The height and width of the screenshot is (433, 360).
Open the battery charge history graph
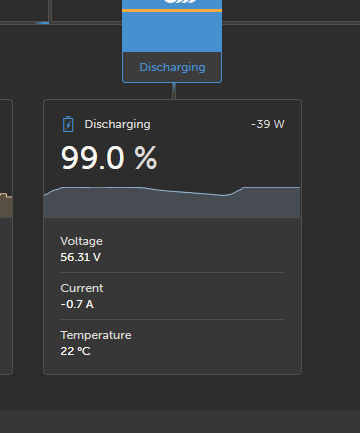pos(172,202)
